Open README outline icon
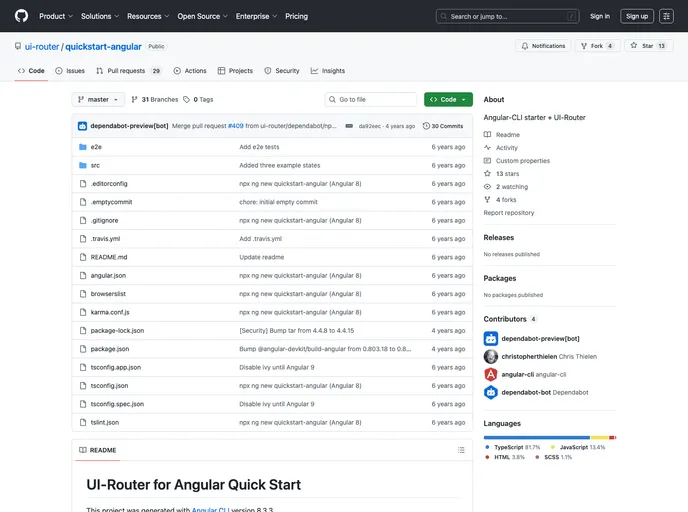 pyautogui.click(x=461, y=450)
